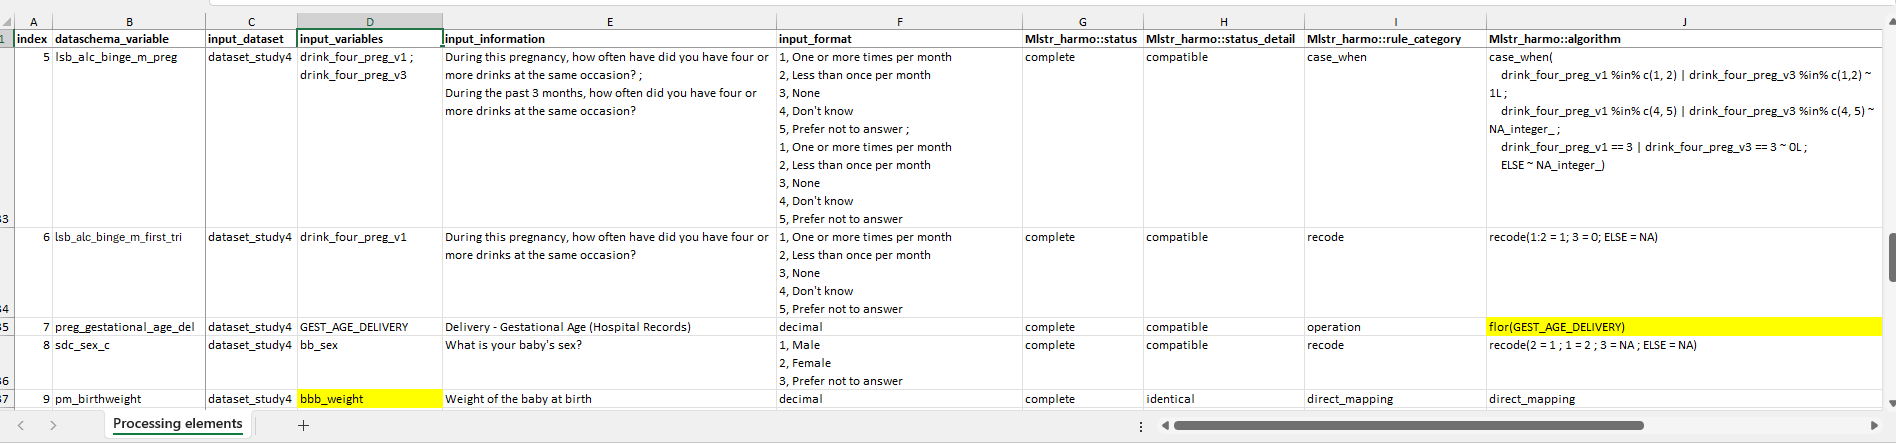Select rule category cell 'case_when'

click(1396, 138)
